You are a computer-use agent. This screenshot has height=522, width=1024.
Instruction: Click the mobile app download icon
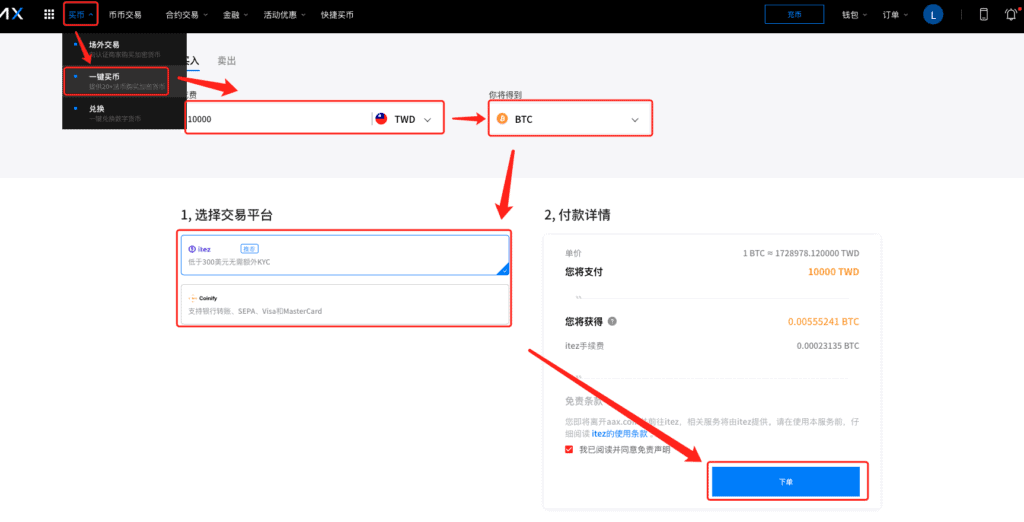[x=984, y=14]
